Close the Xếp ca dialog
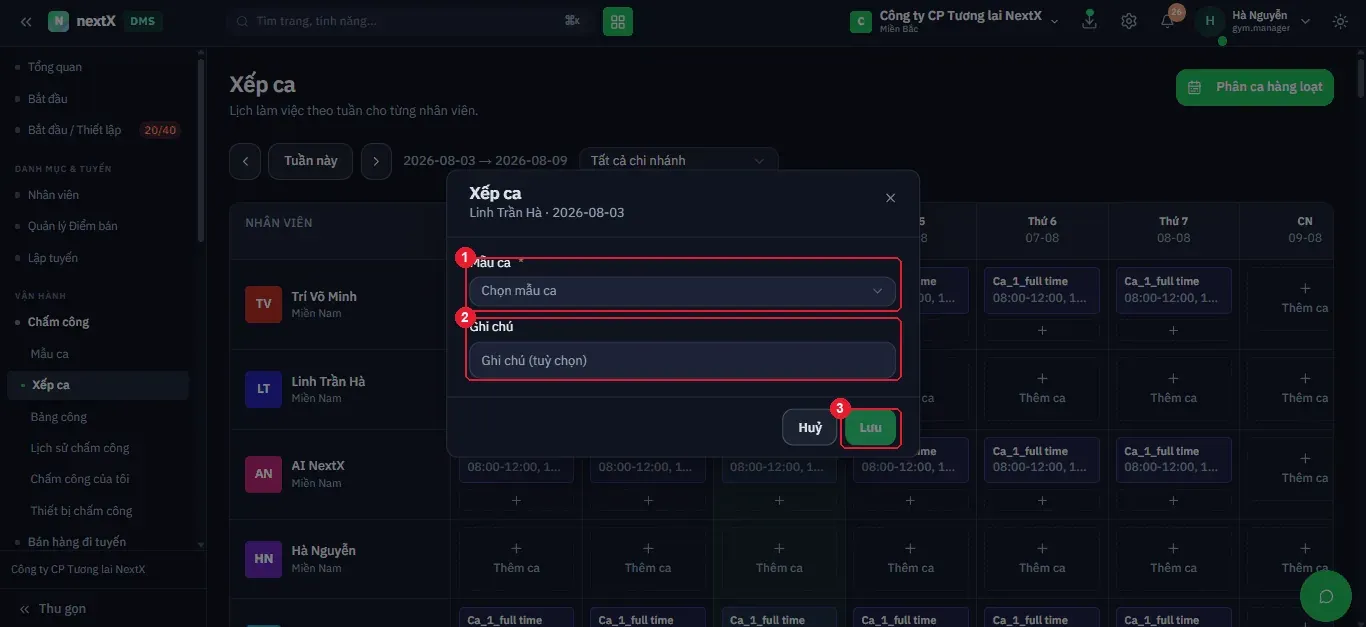This screenshot has height=627, width=1366. (890, 198)
